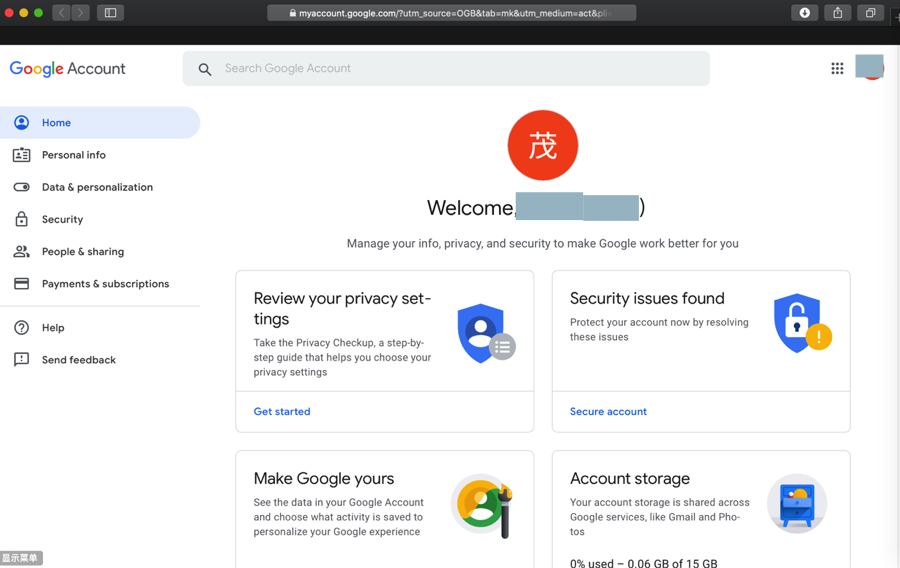Click Get started link
The height and width of the screenshot is (568, 900).
coord(282,411)
